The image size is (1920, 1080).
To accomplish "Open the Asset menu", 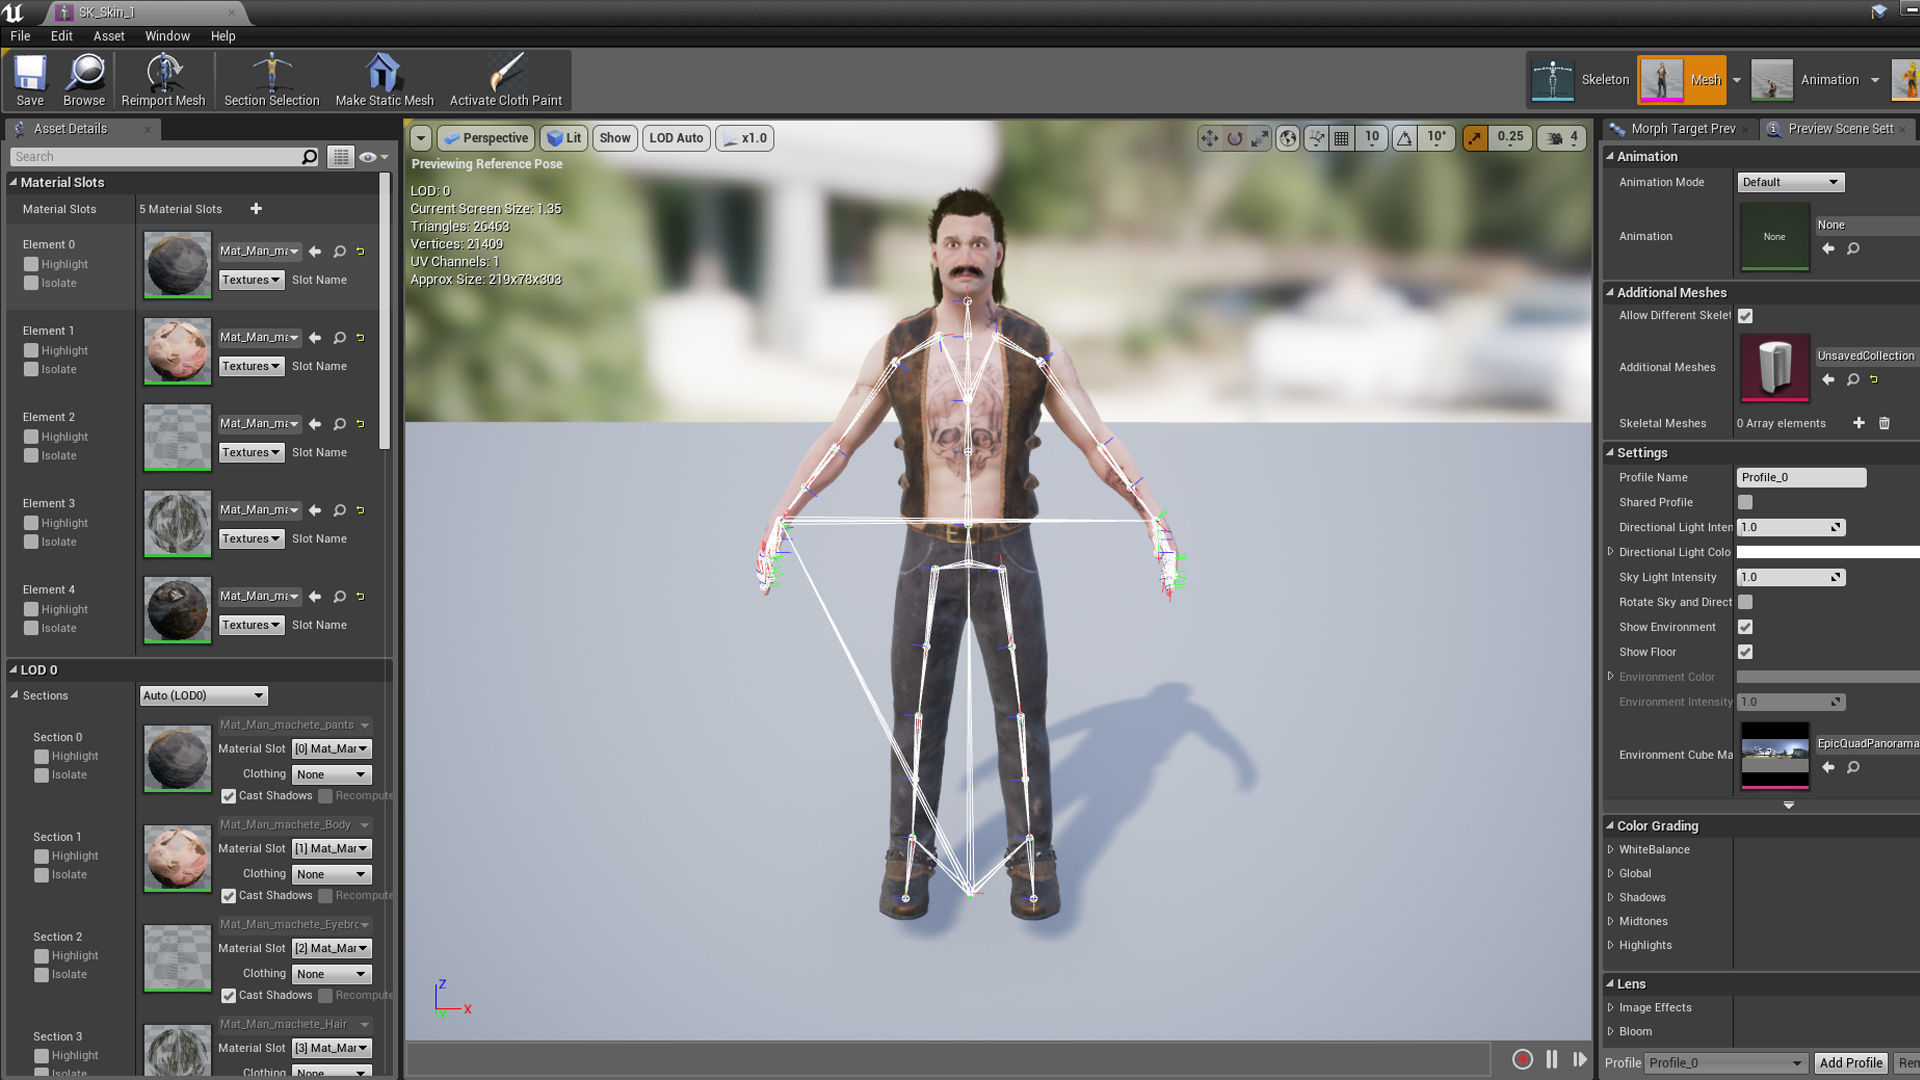I will [108, 36].
